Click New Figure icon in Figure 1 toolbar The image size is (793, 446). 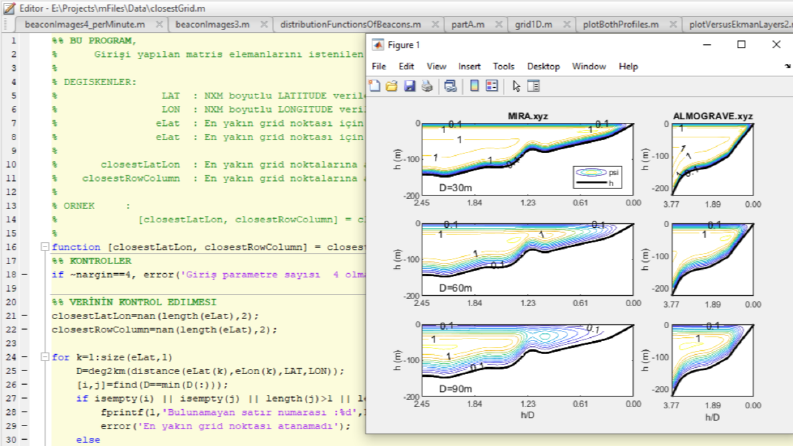[x=375, y=86]
